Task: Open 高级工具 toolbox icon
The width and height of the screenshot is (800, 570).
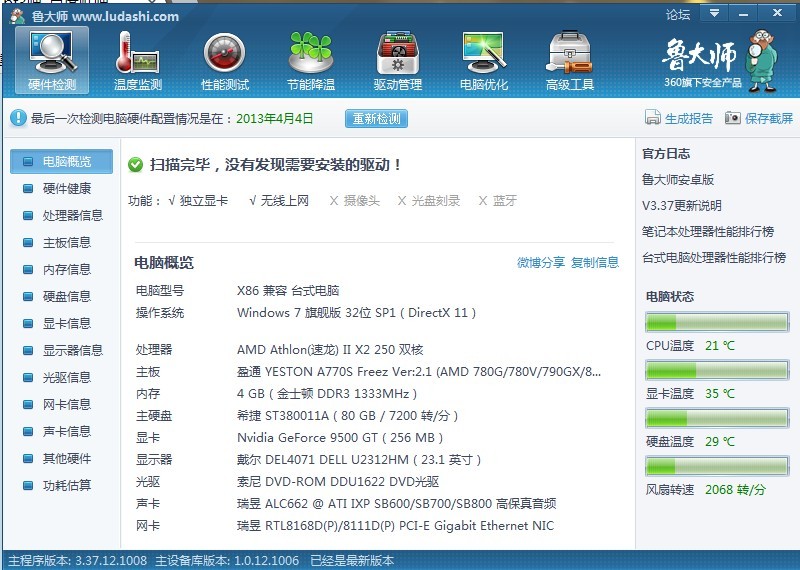Action: (570, 60)
